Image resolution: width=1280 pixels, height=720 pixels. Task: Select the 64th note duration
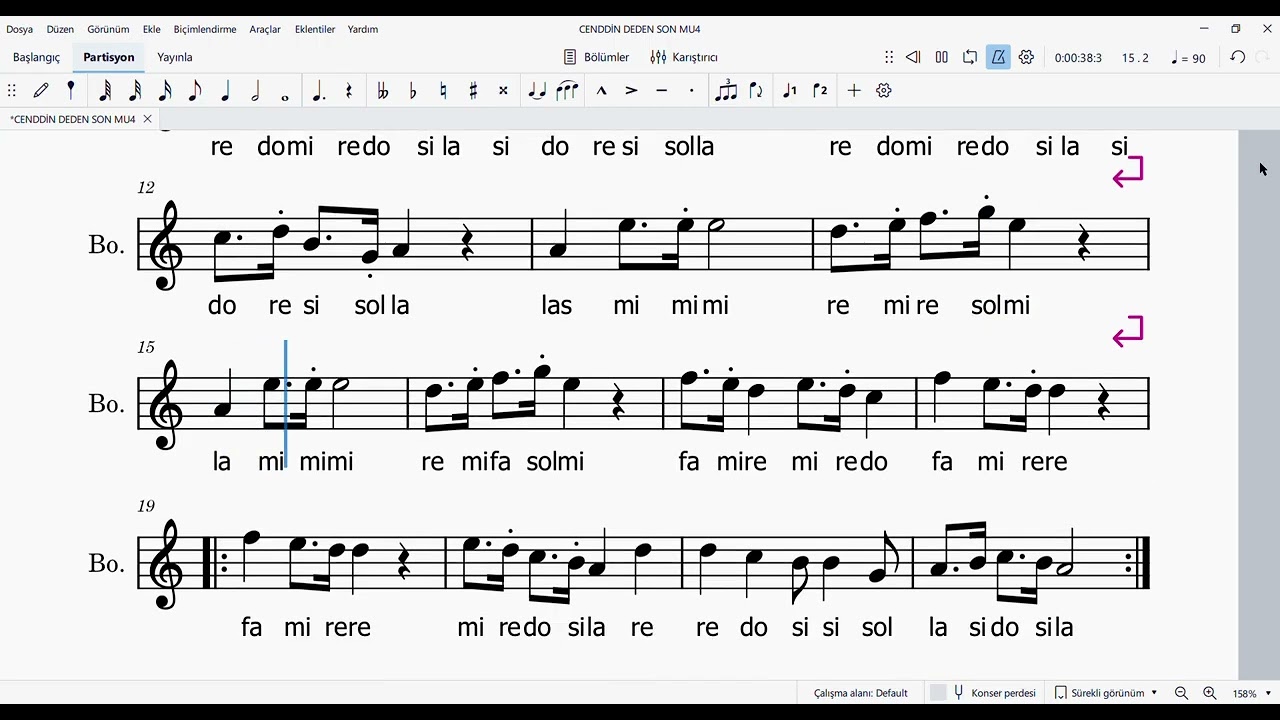coord(105,90)
